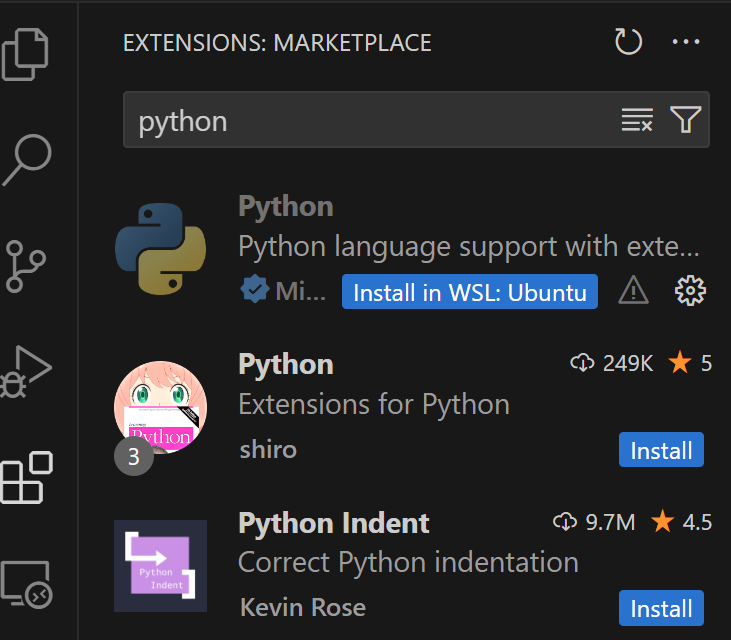Clear extensions search results
Screen dimensions: 731x640
point(637,120)
